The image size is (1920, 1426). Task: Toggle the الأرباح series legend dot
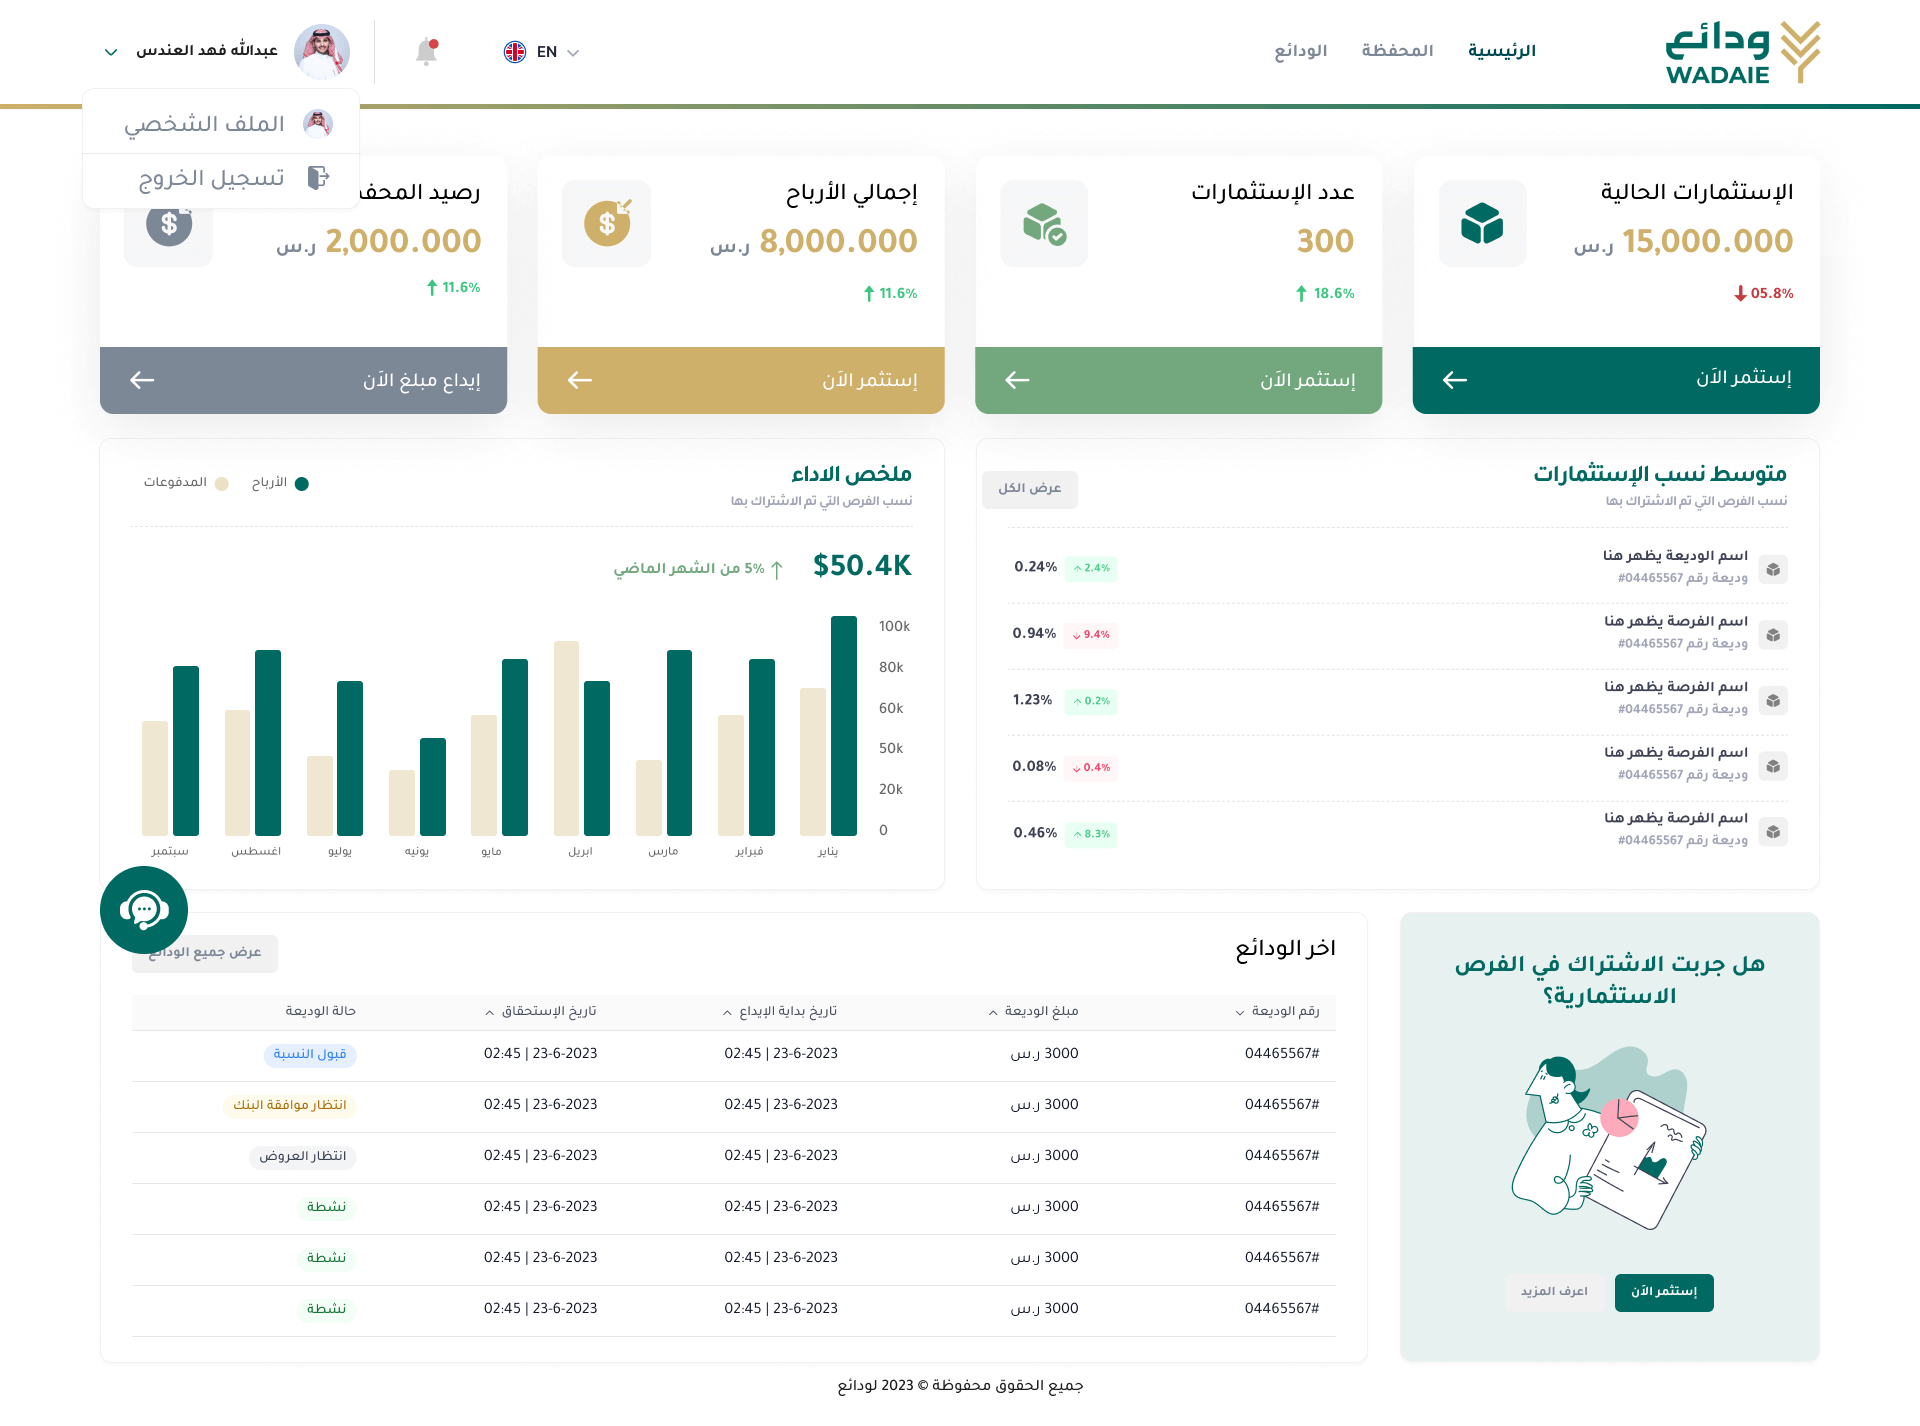(302, 484)
